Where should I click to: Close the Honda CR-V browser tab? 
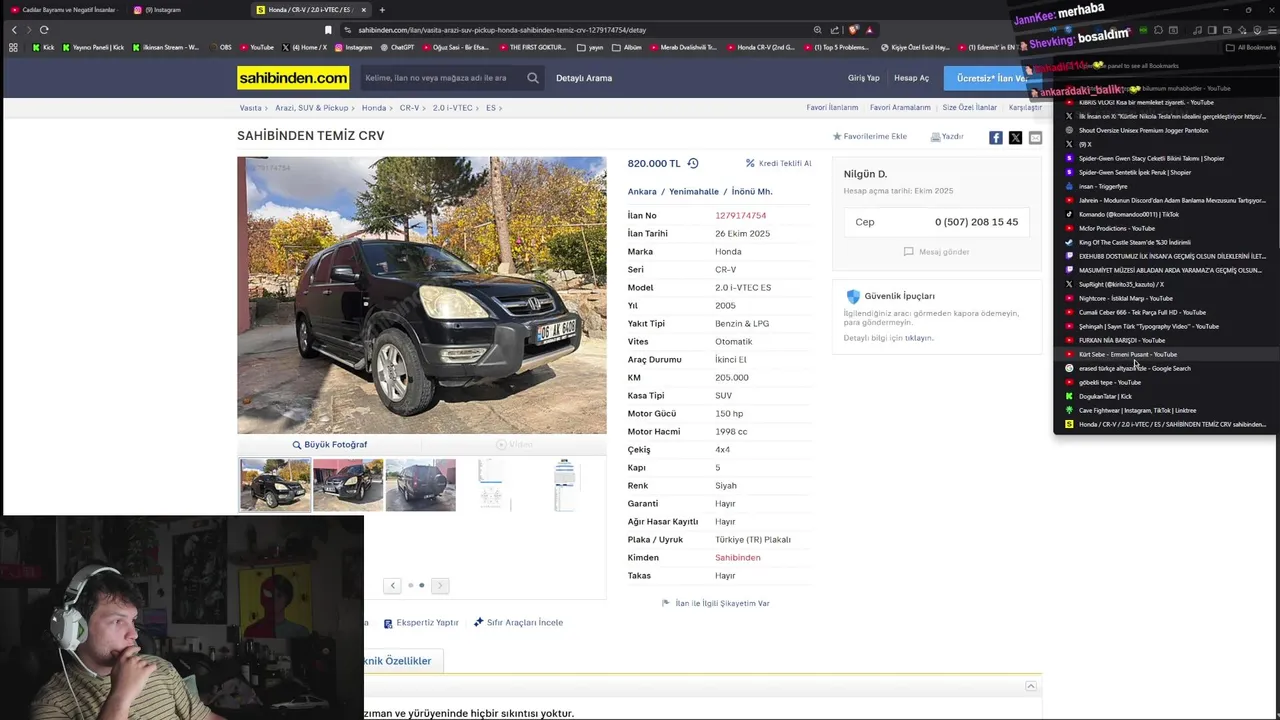[x=363, y=10]
